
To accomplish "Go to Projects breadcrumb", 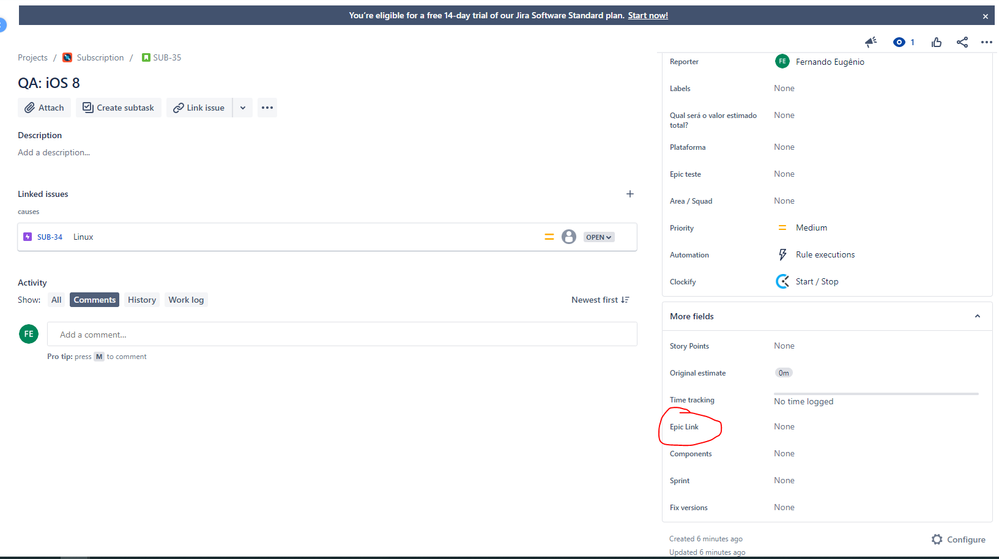I will coord(32,57).
